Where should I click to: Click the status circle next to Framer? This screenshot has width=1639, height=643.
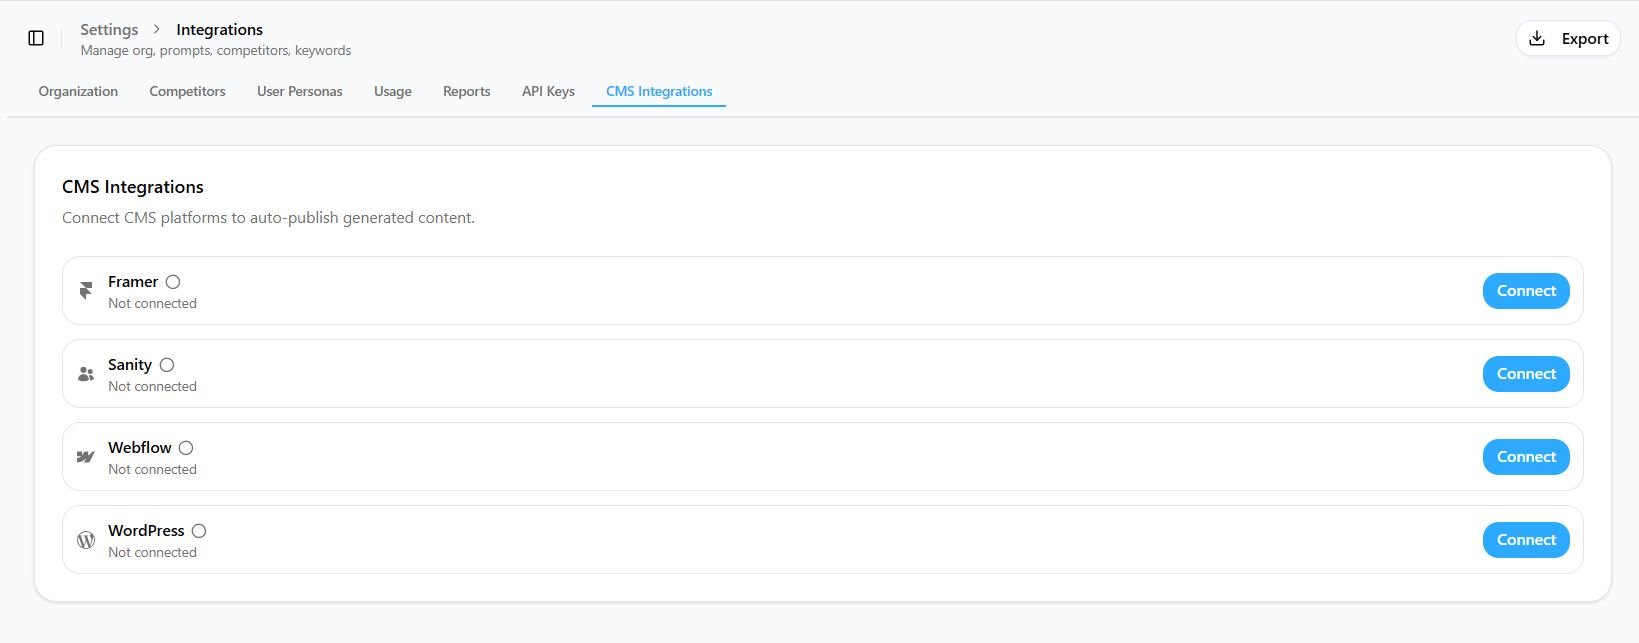click(x=173, y=282)
